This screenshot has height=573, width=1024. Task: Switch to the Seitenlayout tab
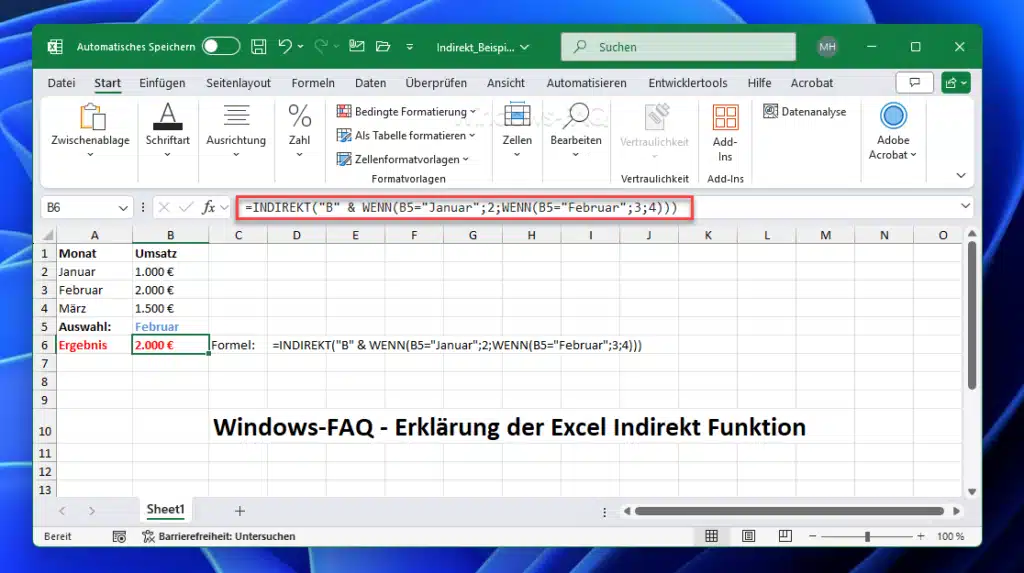coord(238,83)
